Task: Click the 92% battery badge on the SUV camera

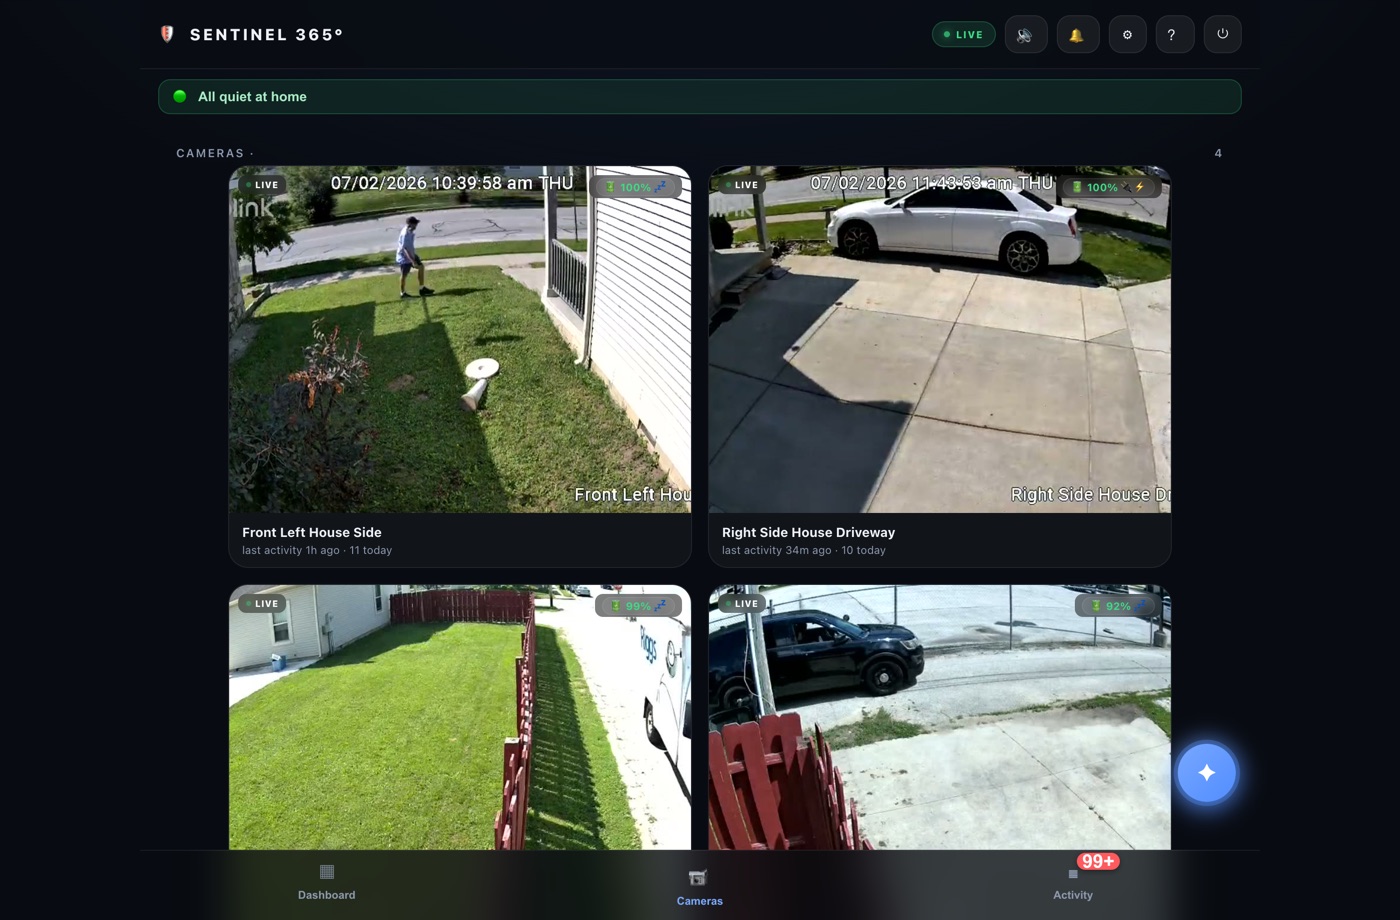Action: pos(1118,605)
